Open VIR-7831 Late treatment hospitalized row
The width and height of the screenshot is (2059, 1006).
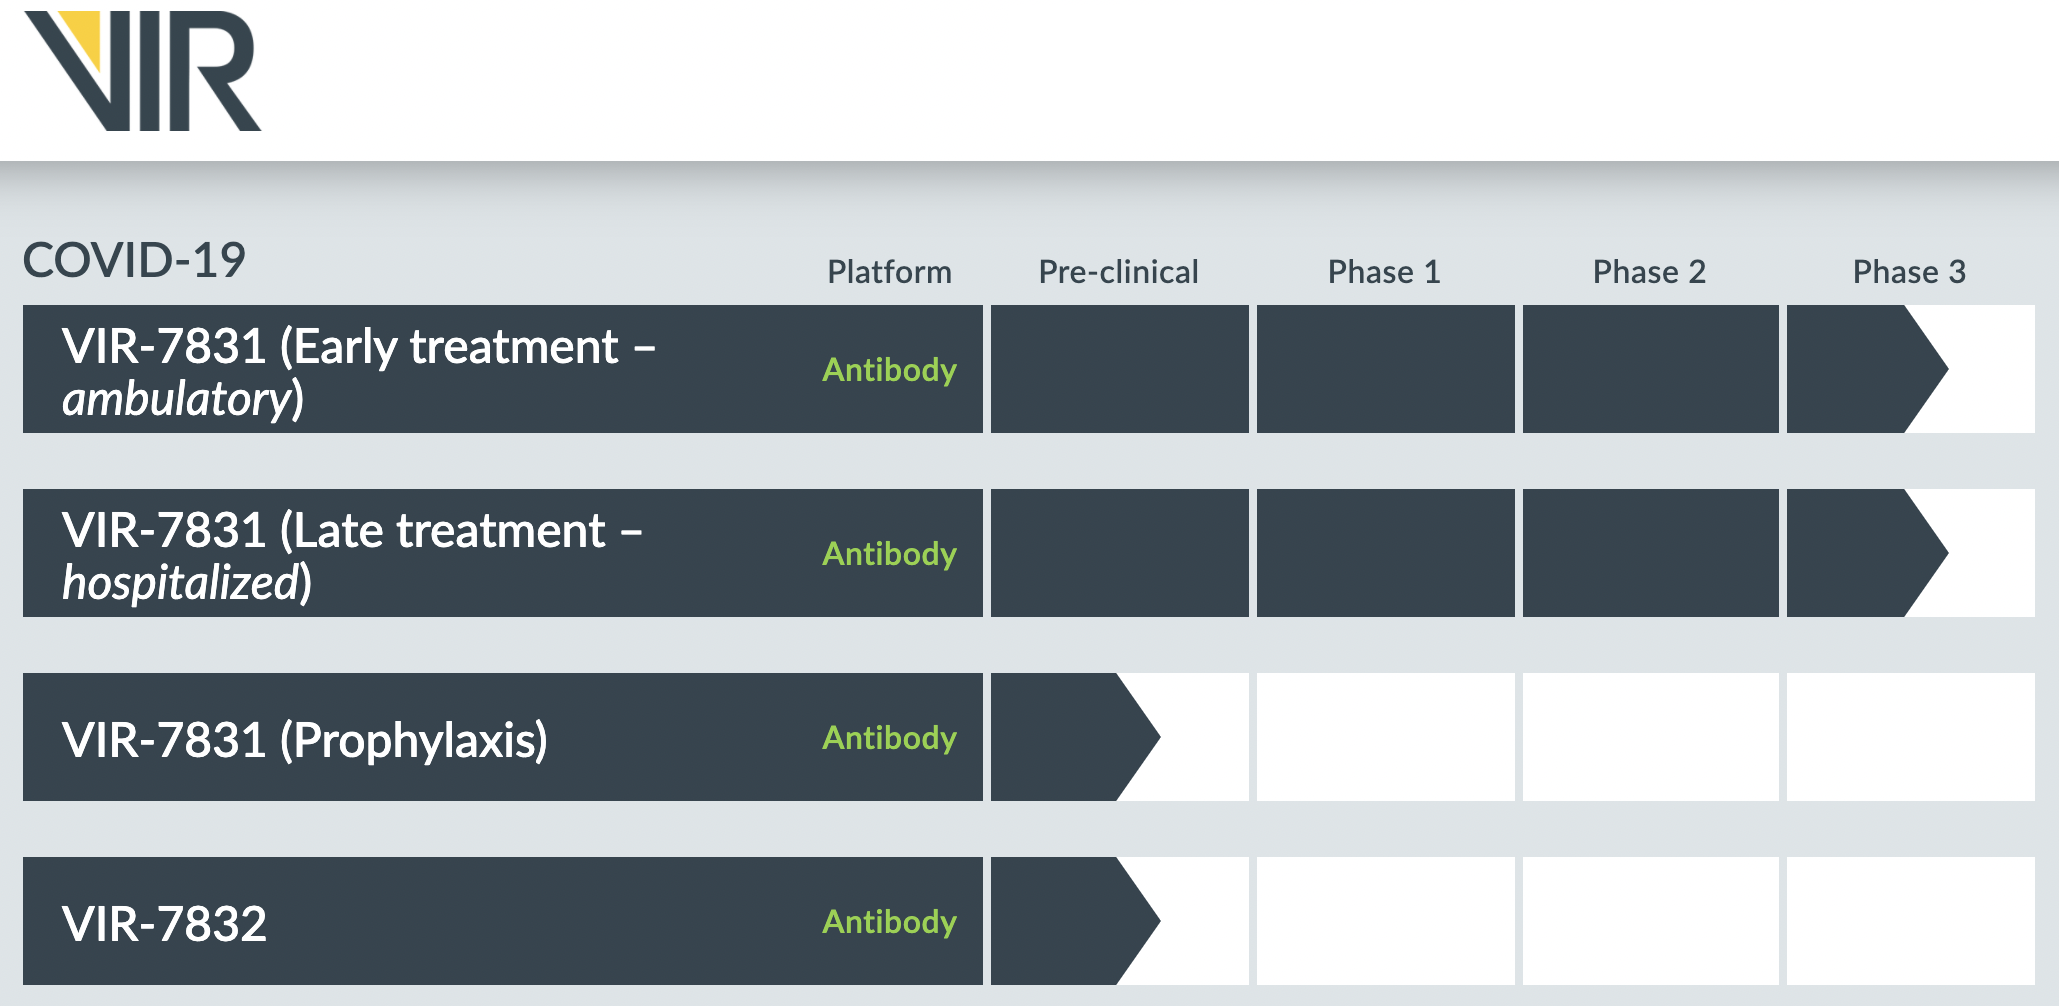coord(352,555)
